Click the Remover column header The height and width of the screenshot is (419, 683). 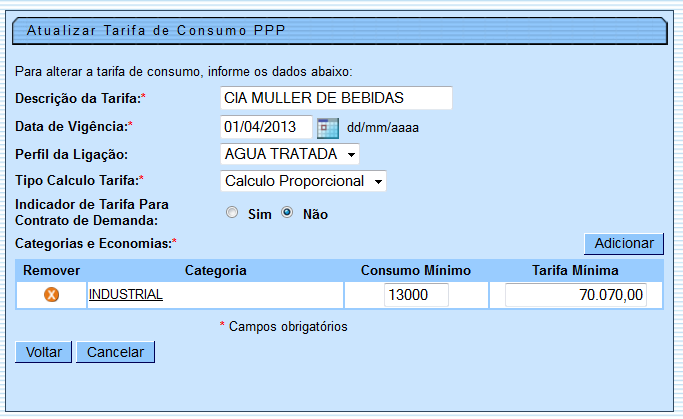point(52,270)
